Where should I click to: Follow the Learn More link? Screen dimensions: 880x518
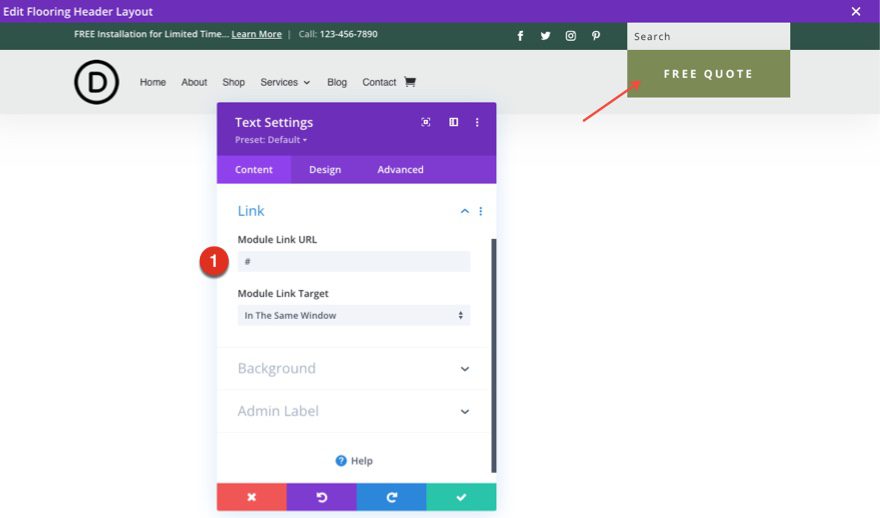tap(256, 34)
